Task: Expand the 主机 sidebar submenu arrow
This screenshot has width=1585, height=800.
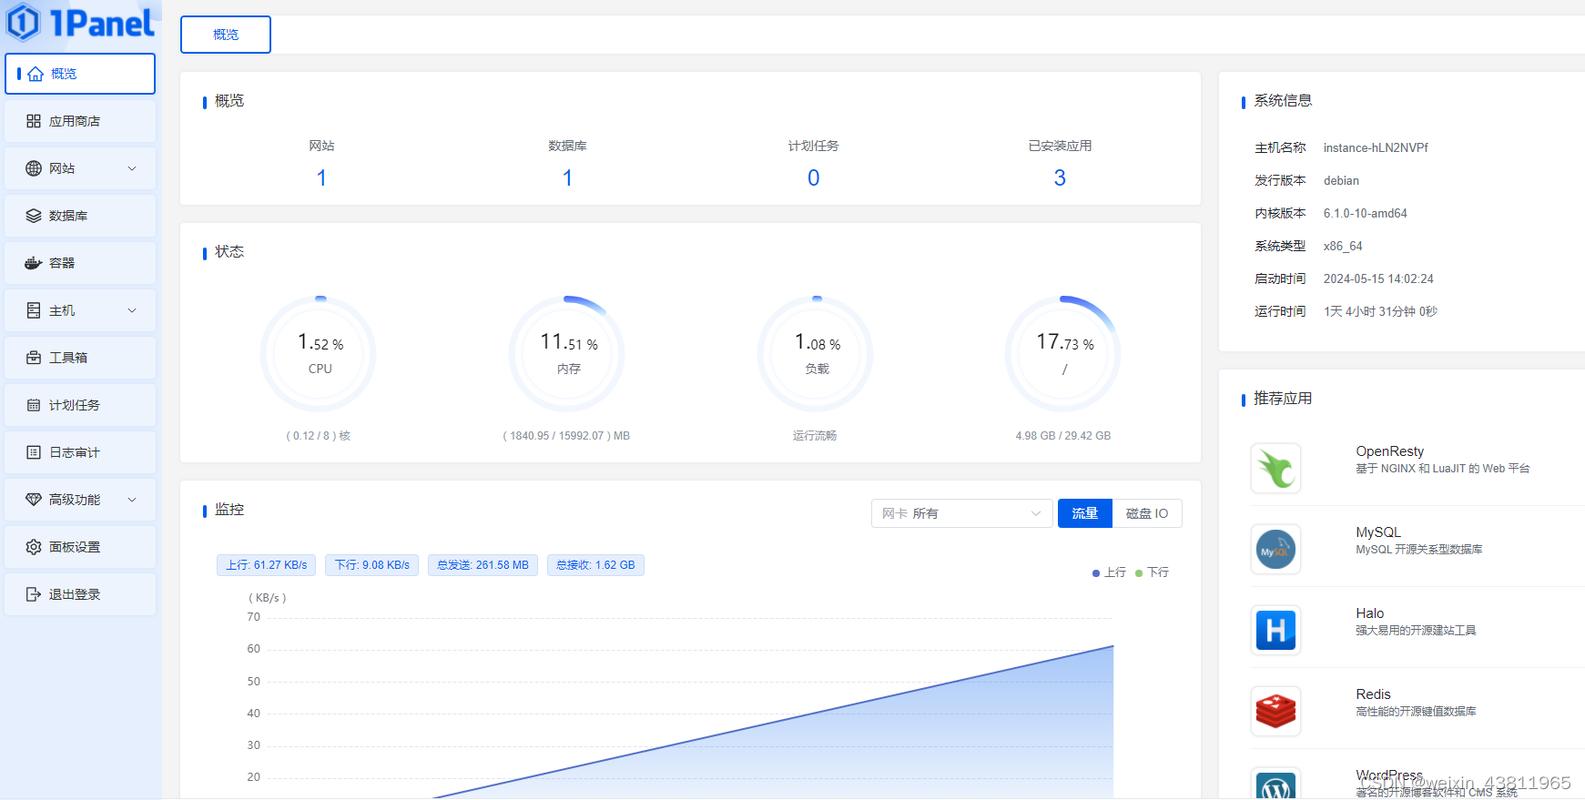Action: (132, 311)
